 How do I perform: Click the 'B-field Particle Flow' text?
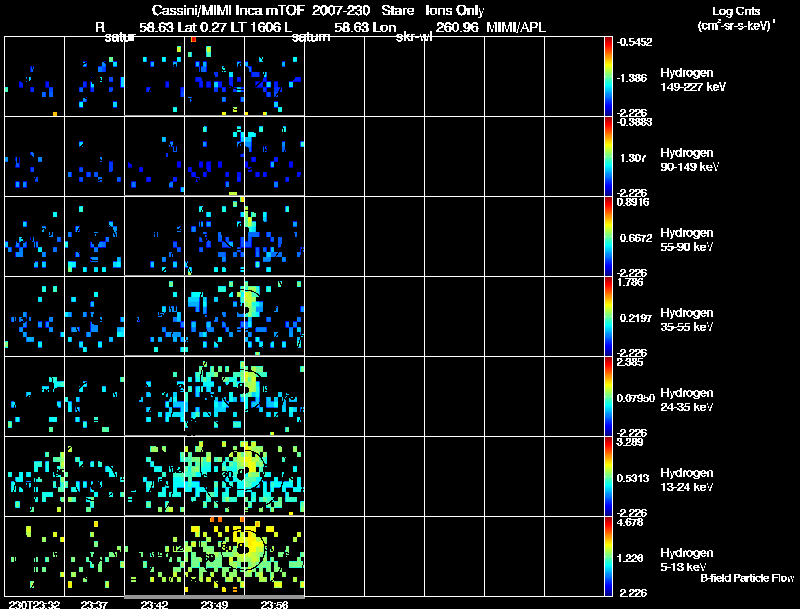tap(747, 578)
